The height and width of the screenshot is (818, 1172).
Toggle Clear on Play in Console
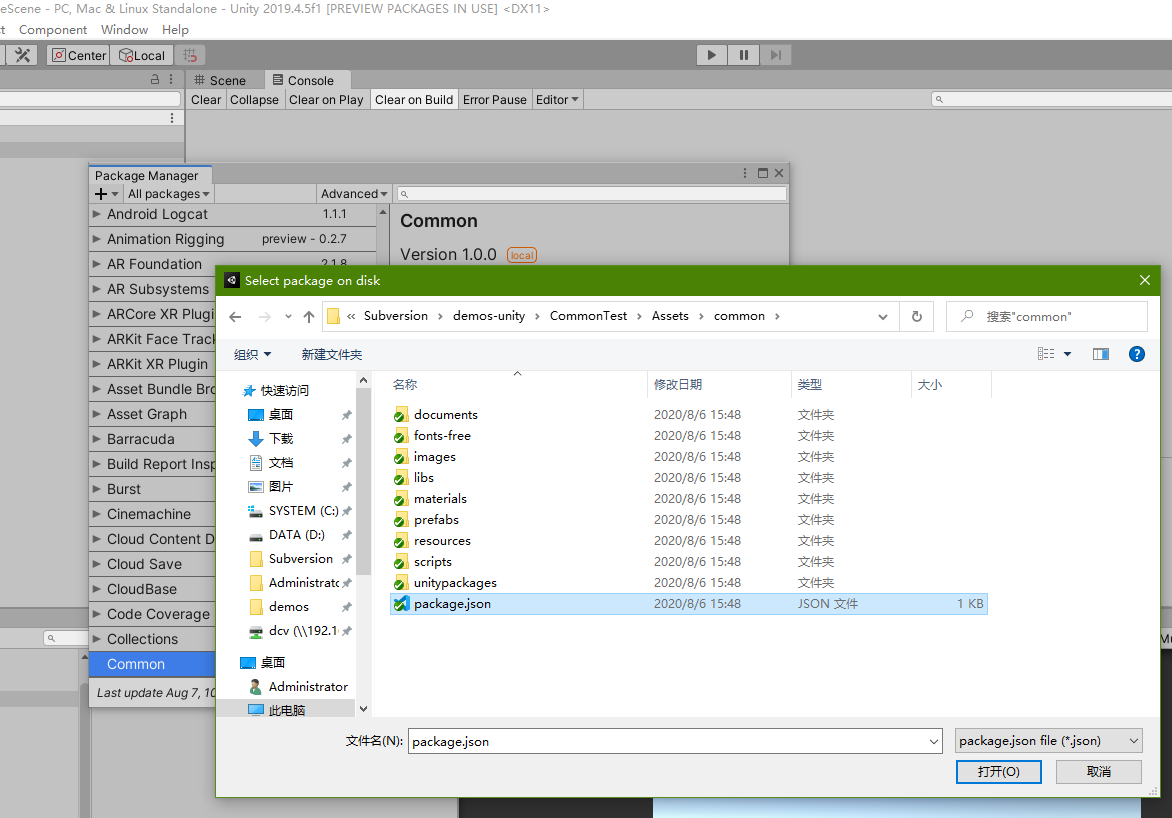click(x=326, y=99)
